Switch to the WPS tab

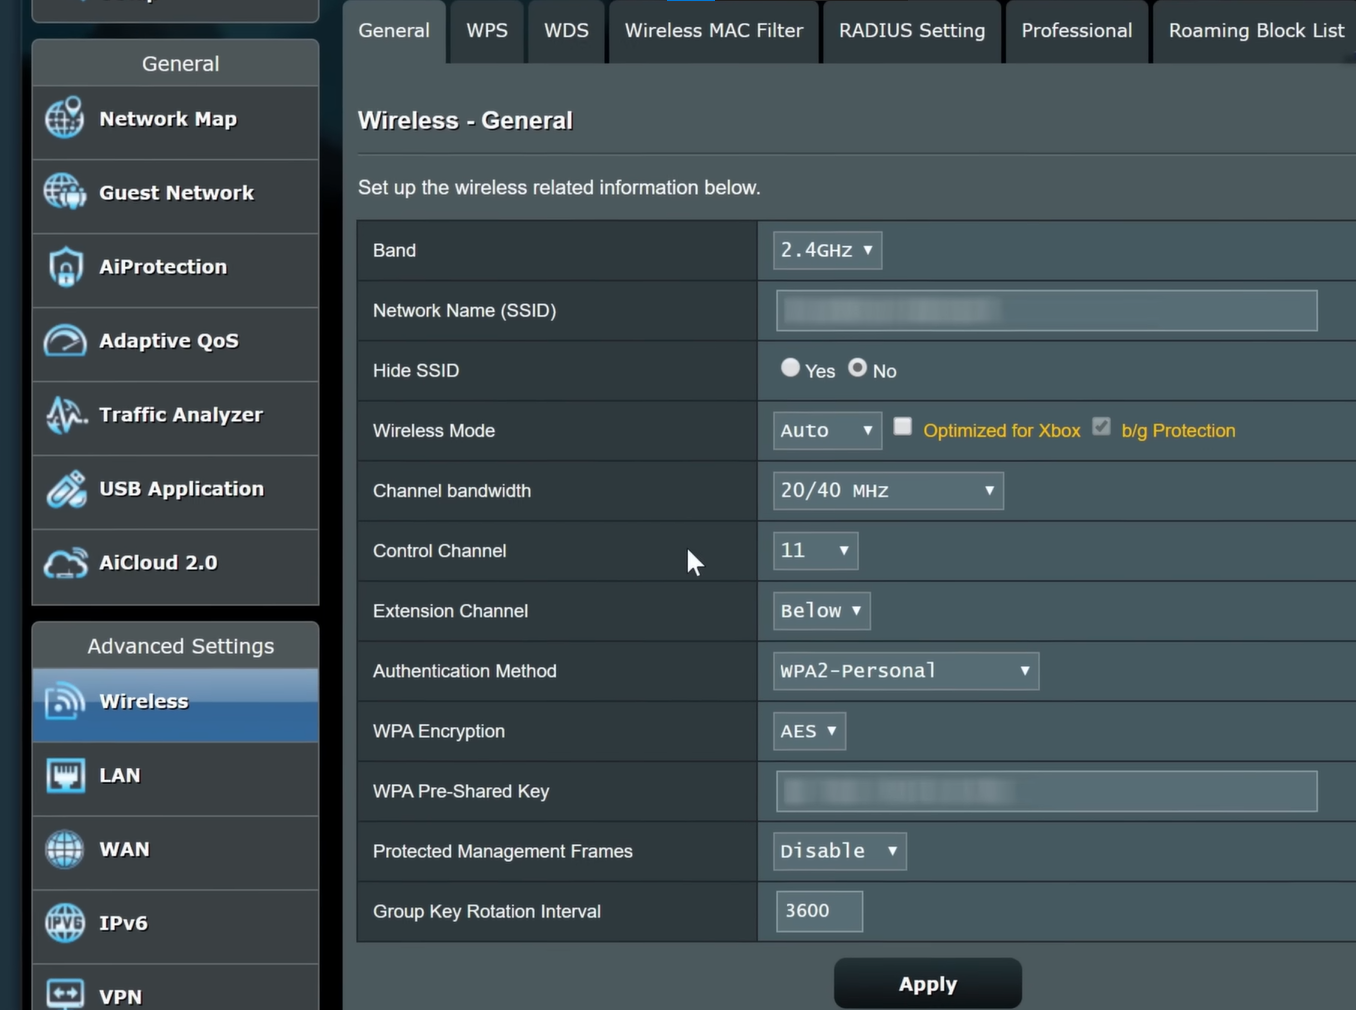(x=487, y=31)
